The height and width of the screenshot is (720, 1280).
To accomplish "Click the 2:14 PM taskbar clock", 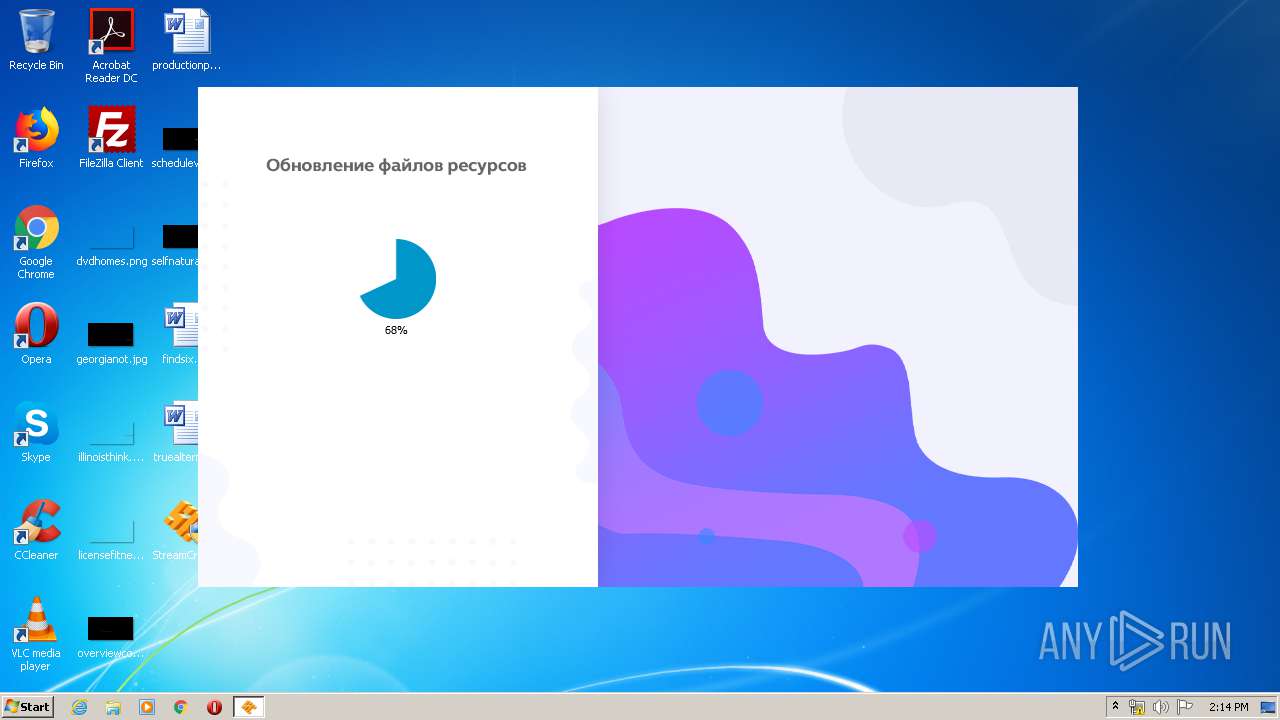I will click(1228, 707).
